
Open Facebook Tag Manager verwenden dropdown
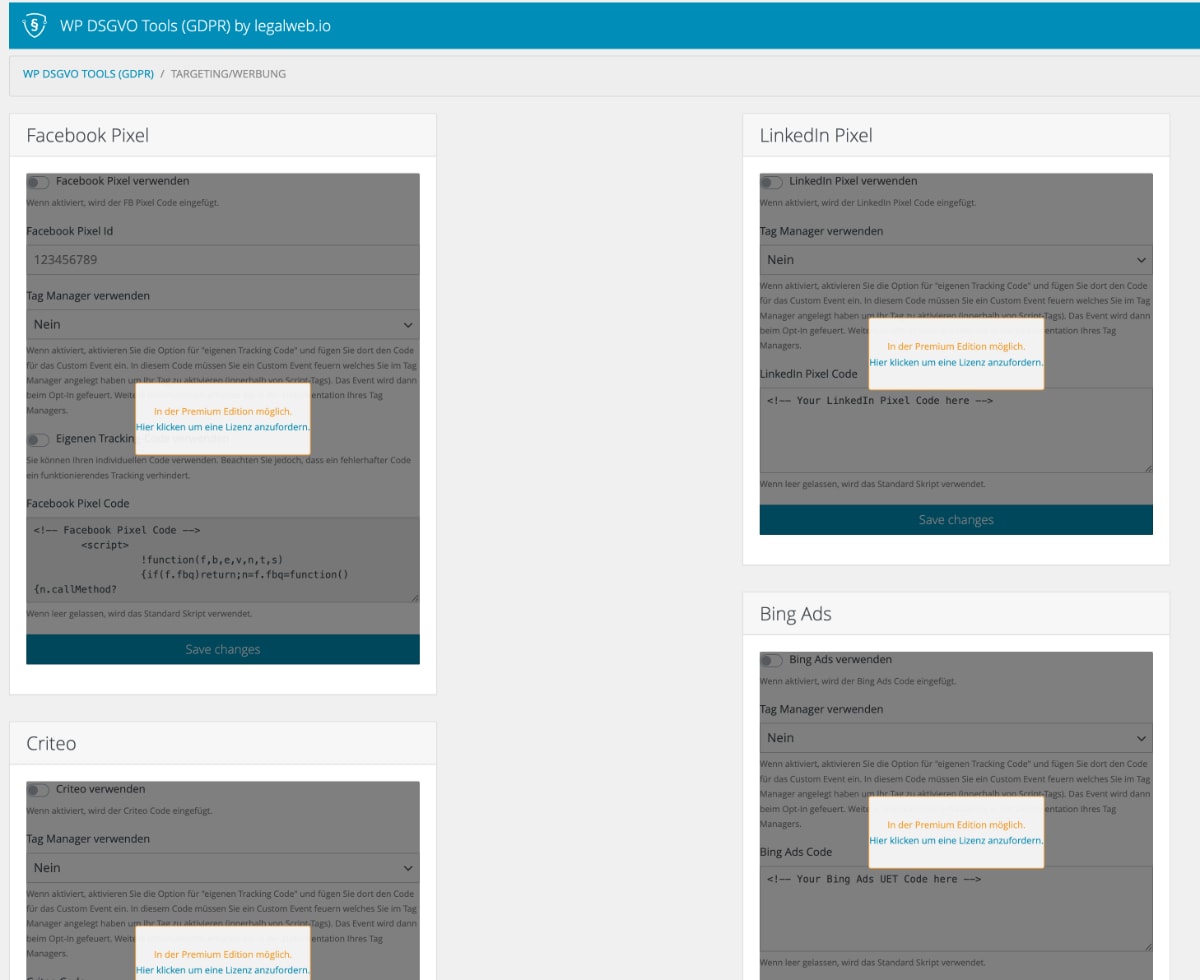pos(222,325)
